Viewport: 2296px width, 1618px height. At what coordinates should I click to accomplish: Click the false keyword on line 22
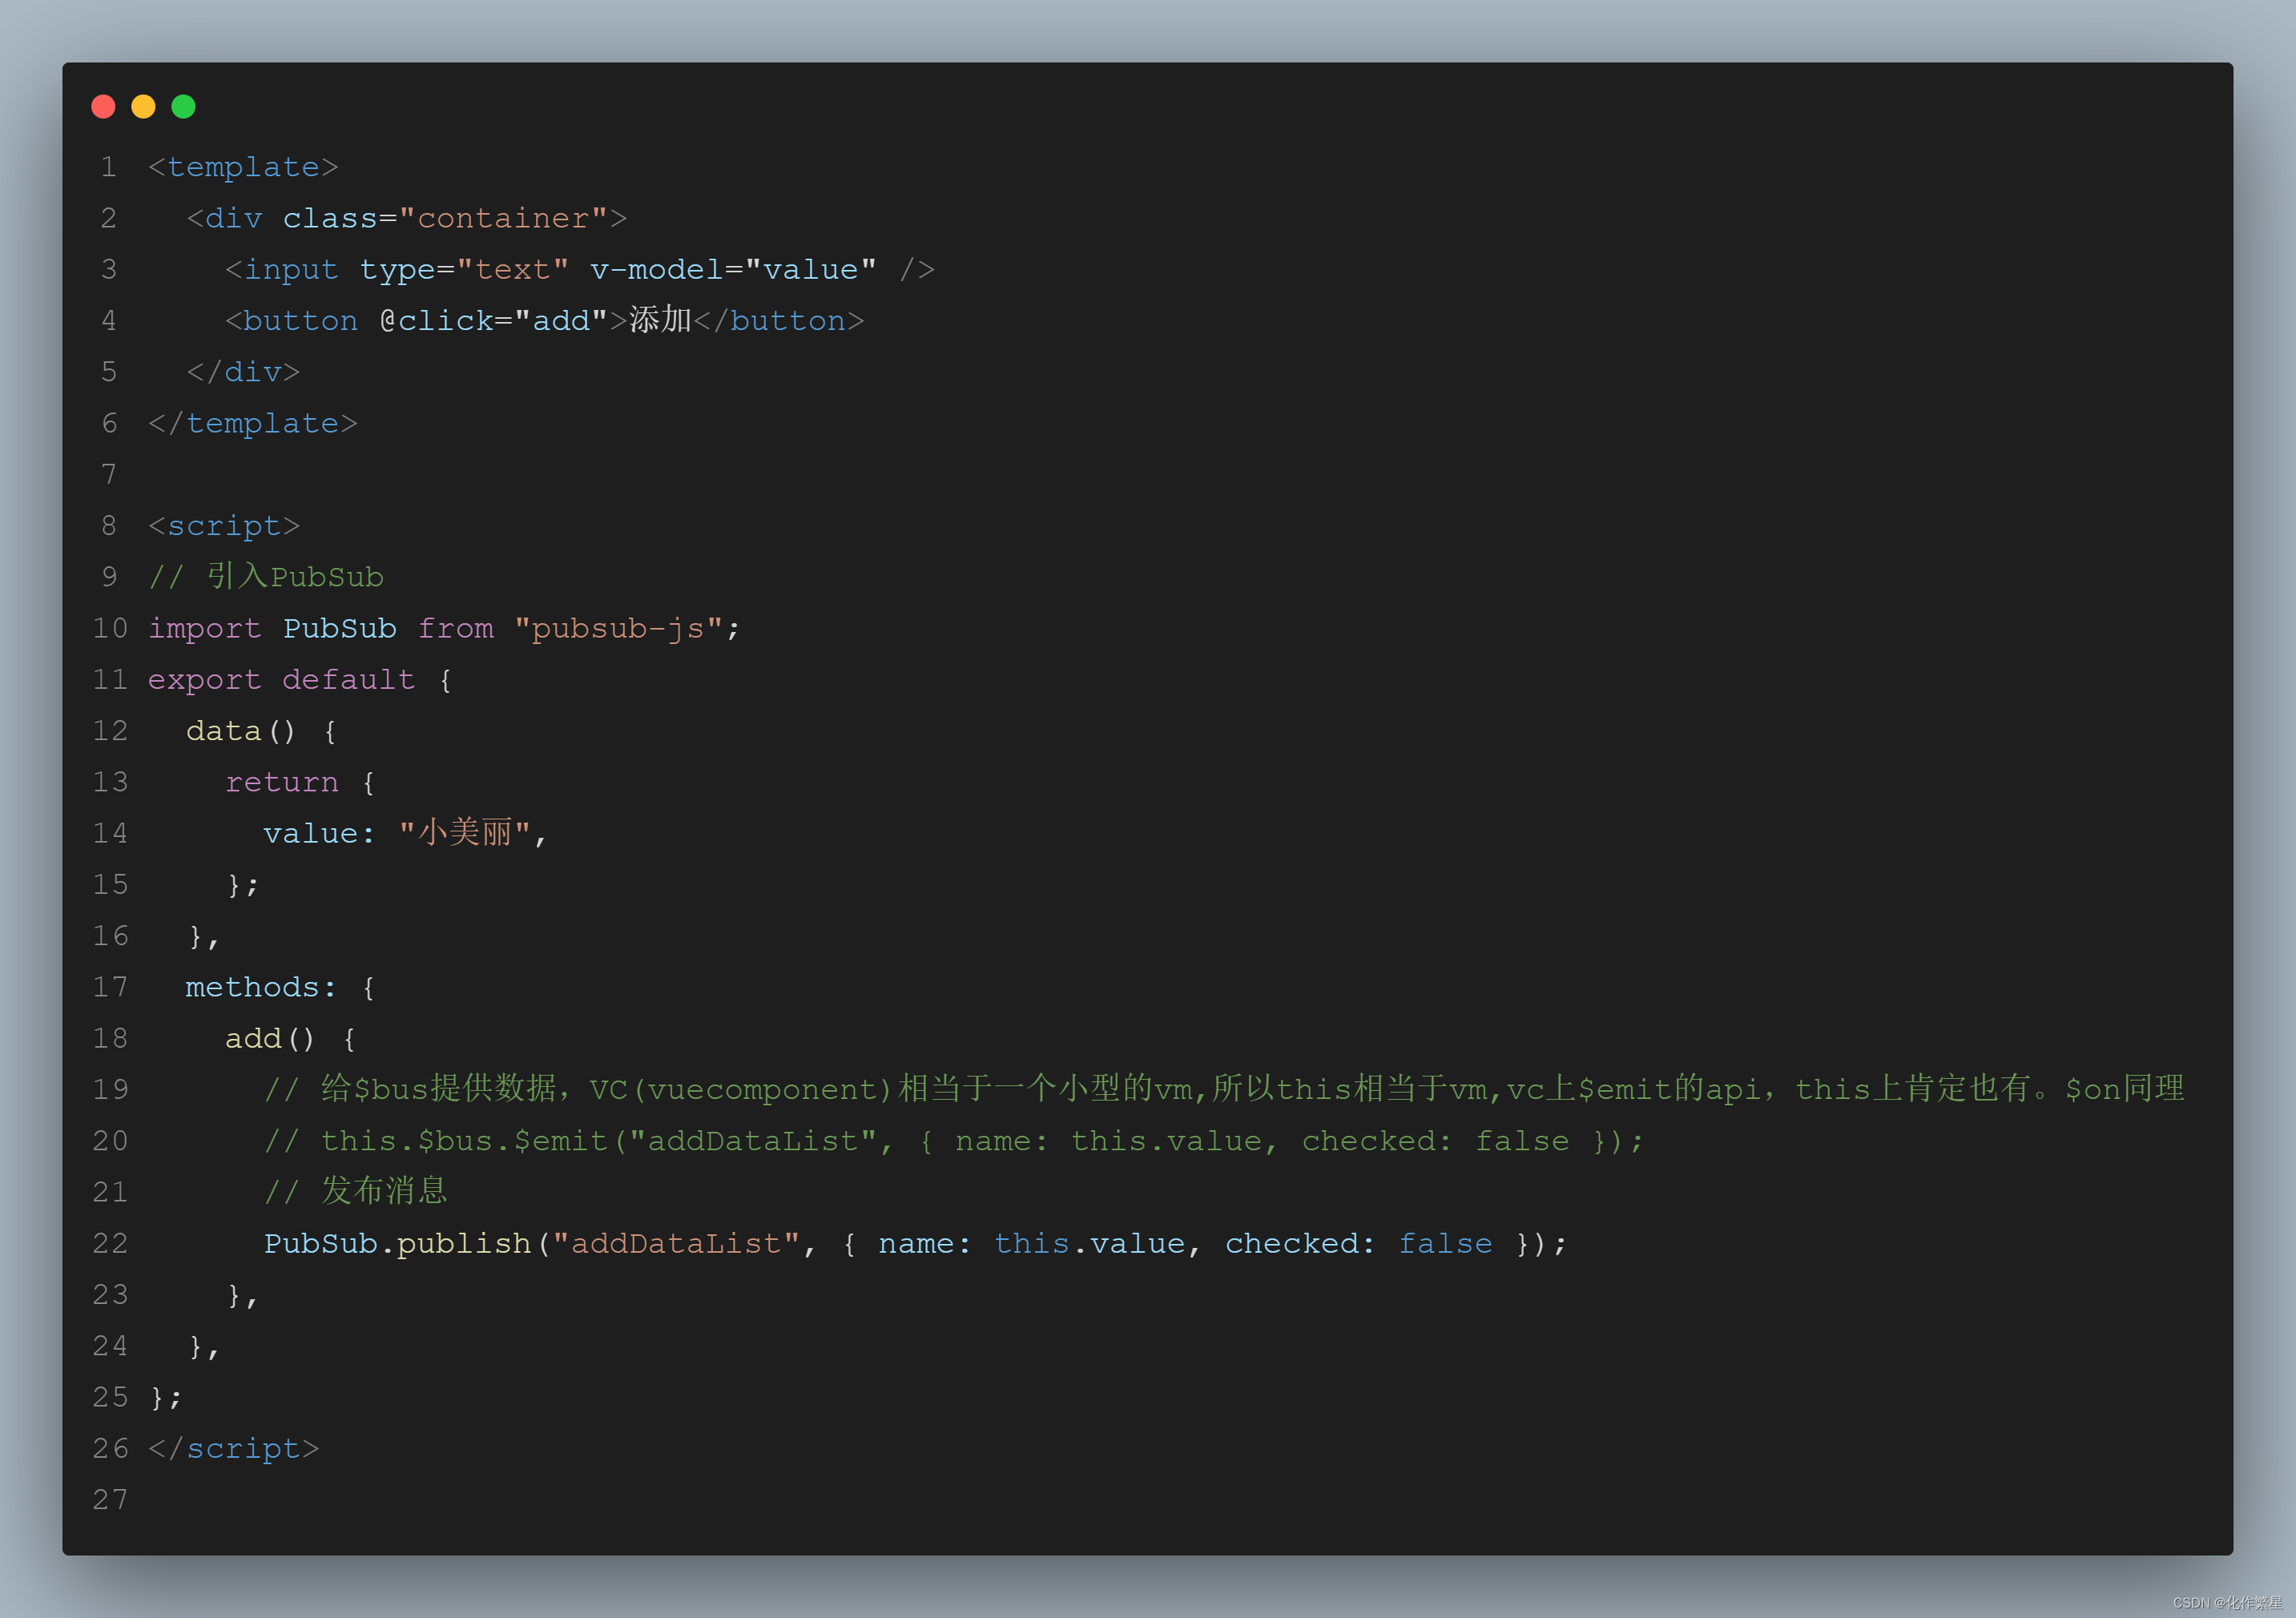click(1445, 1244)
